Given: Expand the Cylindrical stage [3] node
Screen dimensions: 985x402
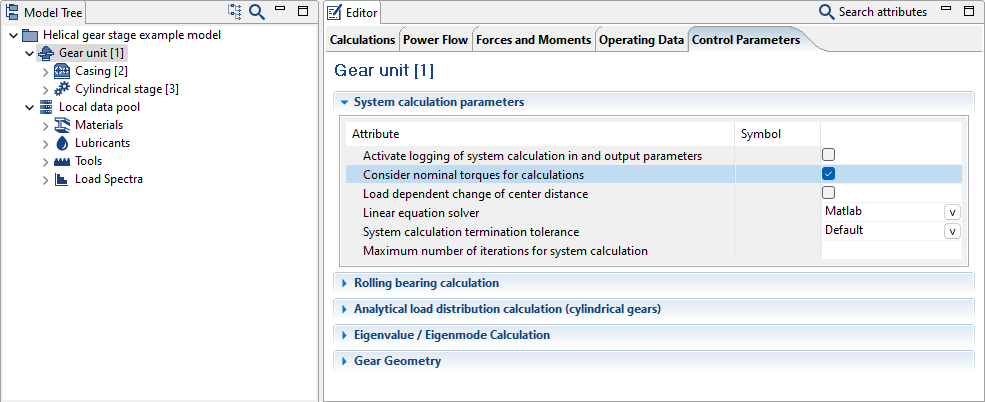Looking at the screenshot, I should [x=45, y=90].
